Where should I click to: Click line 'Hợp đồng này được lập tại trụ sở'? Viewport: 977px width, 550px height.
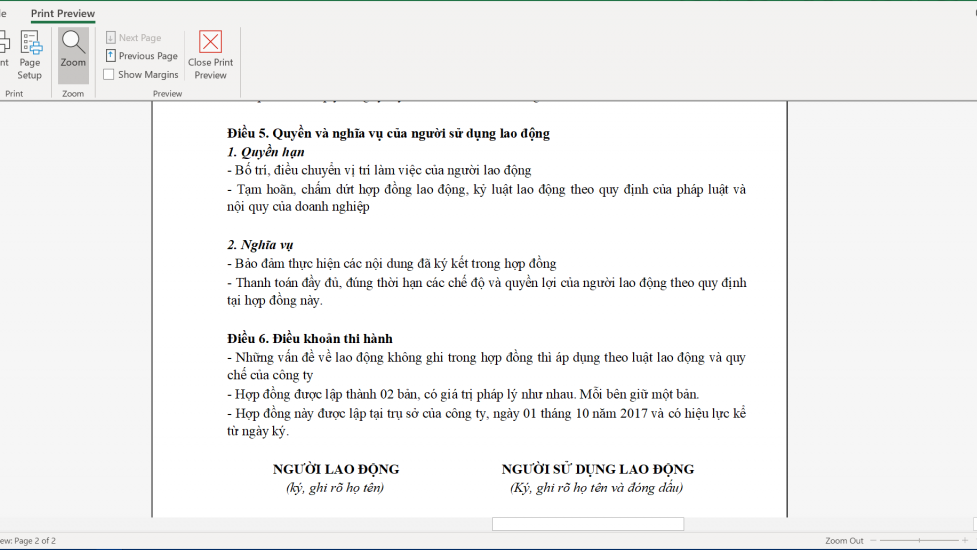click(x=486, y=422)
